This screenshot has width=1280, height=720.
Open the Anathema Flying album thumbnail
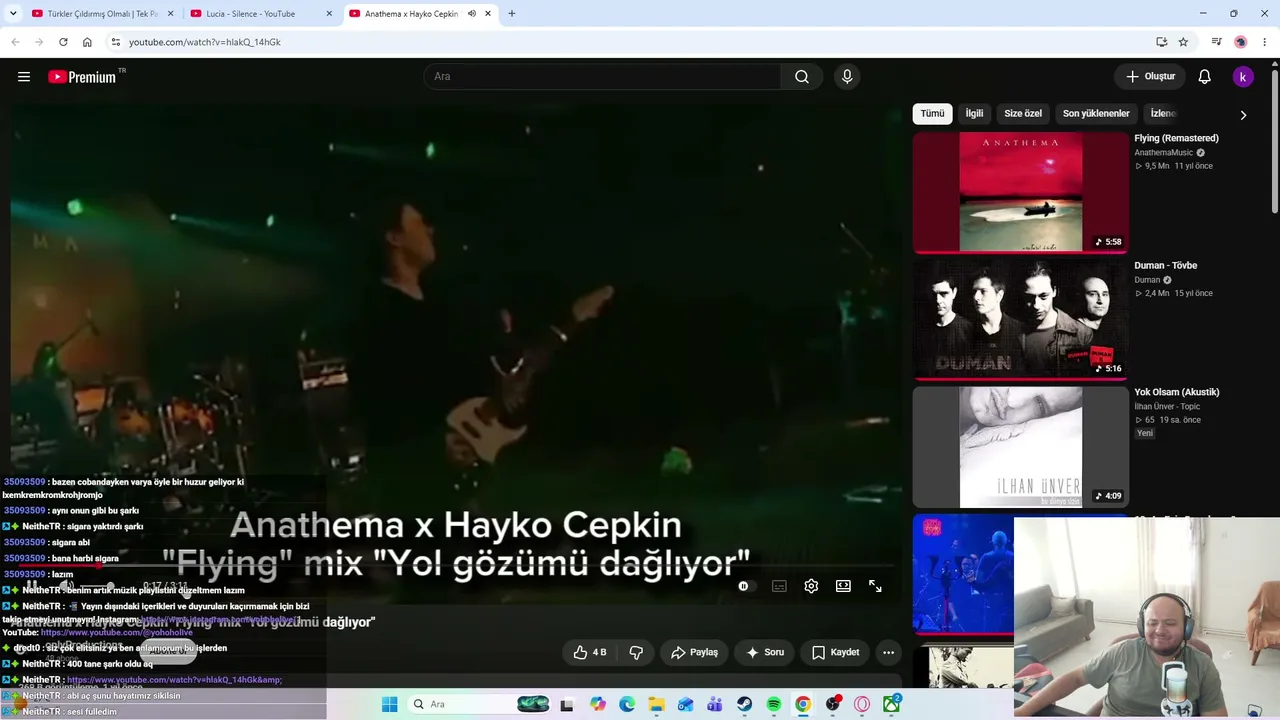tap(1020, 192)
